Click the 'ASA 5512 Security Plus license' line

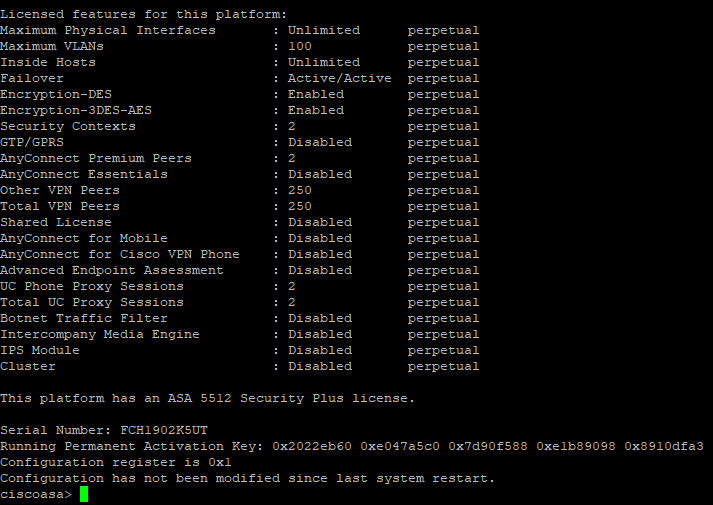(x=206, y=398)
